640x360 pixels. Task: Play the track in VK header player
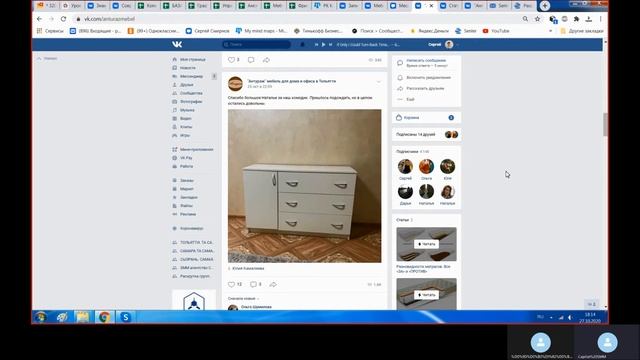click(x=323, y=44)
